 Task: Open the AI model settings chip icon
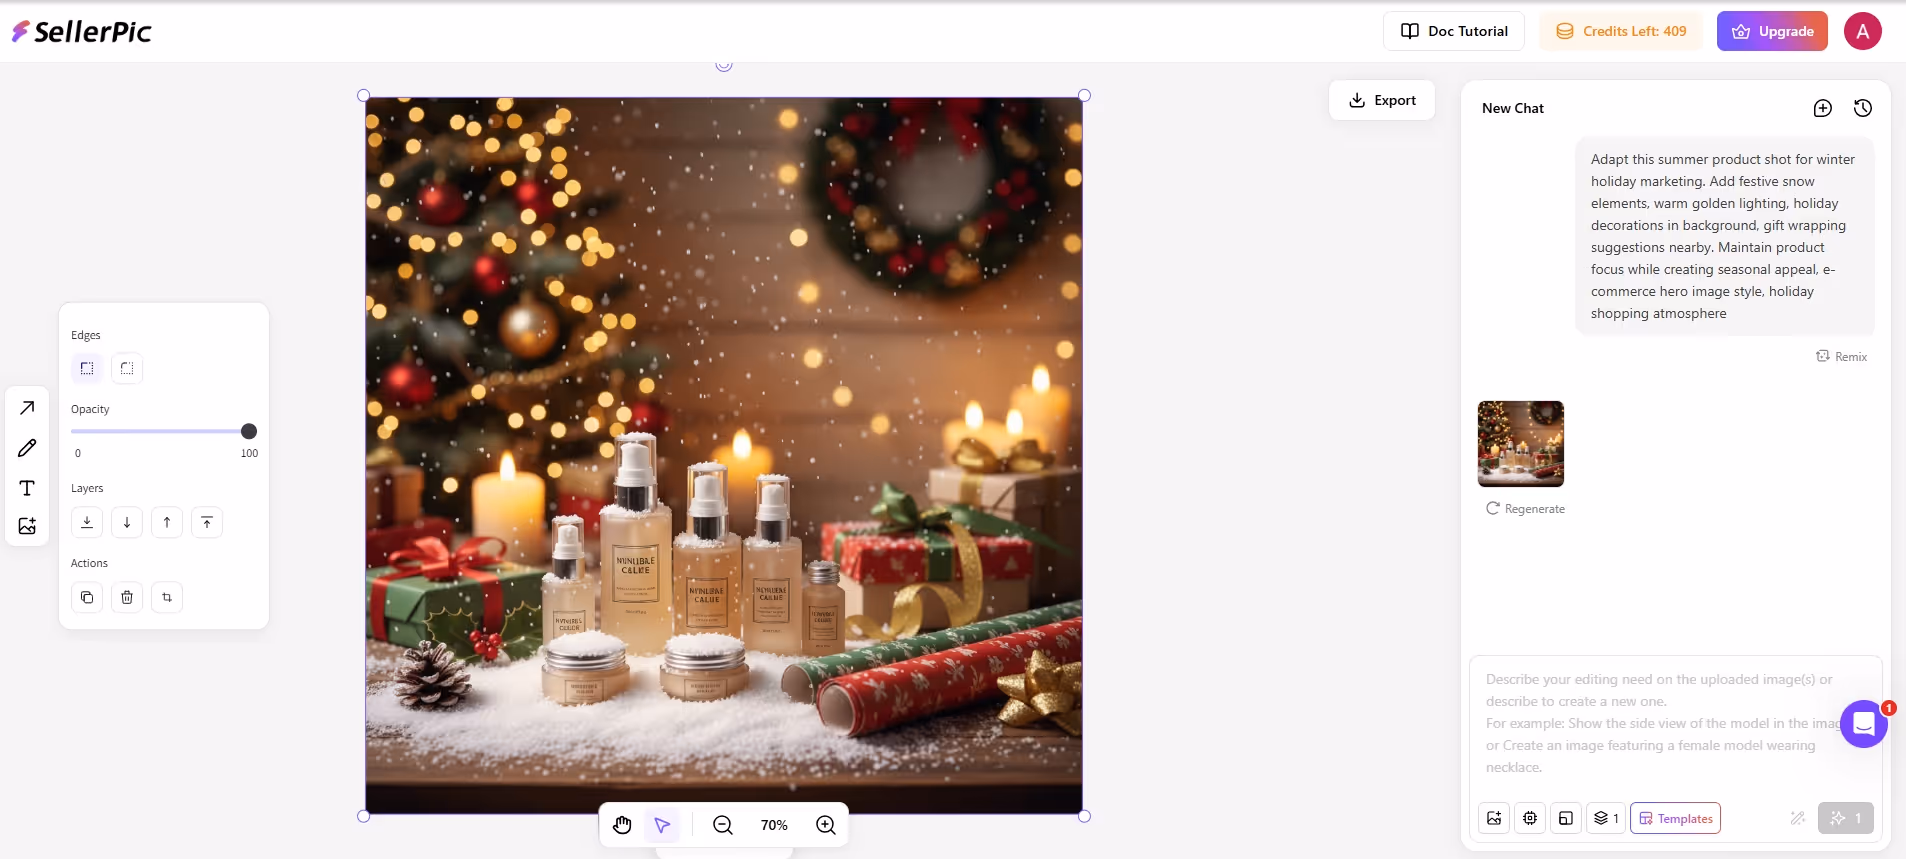click(x=1530, y=818)
